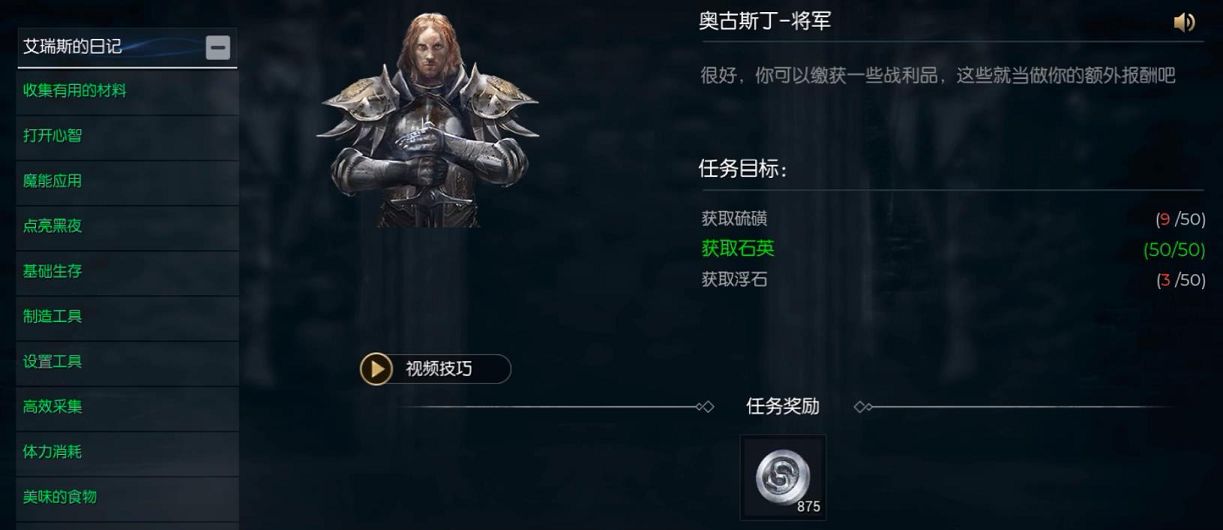The height and width of the screenshot is (530, 1223).
Task: Open the 魔能应用 quest
Action: coord(127,181)
